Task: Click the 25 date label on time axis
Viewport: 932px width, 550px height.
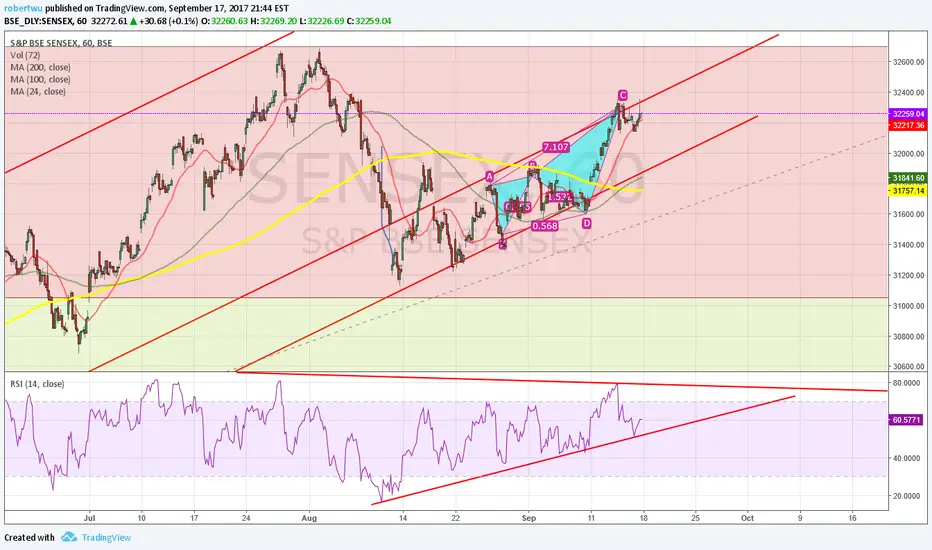Action: click(695, 518)
